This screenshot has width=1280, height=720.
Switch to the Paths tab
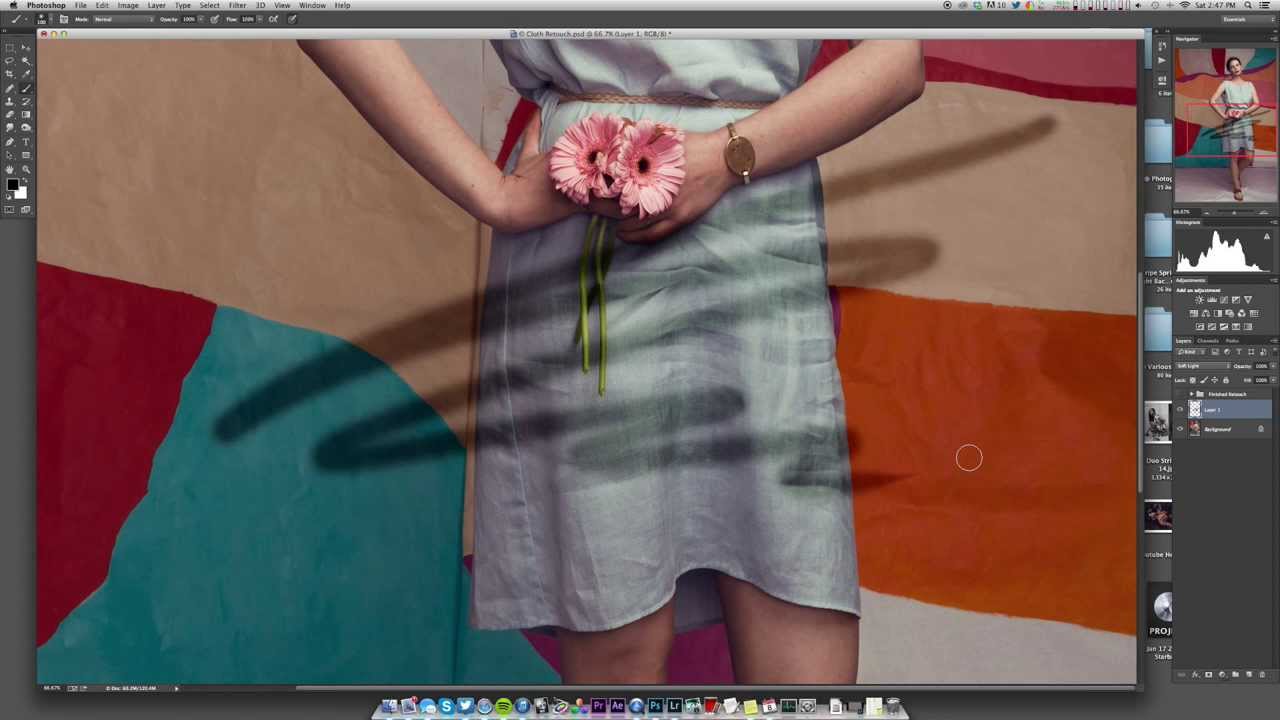click(x=1232, y=341)
